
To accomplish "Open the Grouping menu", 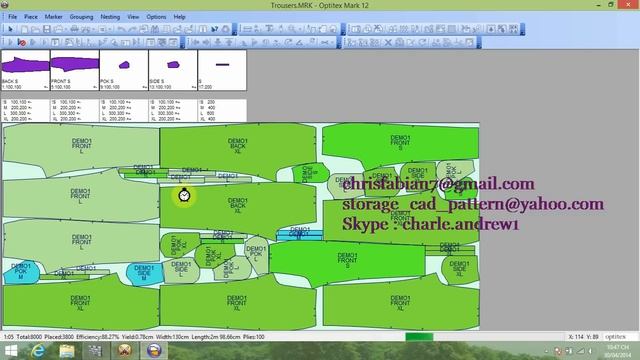I will tap(81, 17).
